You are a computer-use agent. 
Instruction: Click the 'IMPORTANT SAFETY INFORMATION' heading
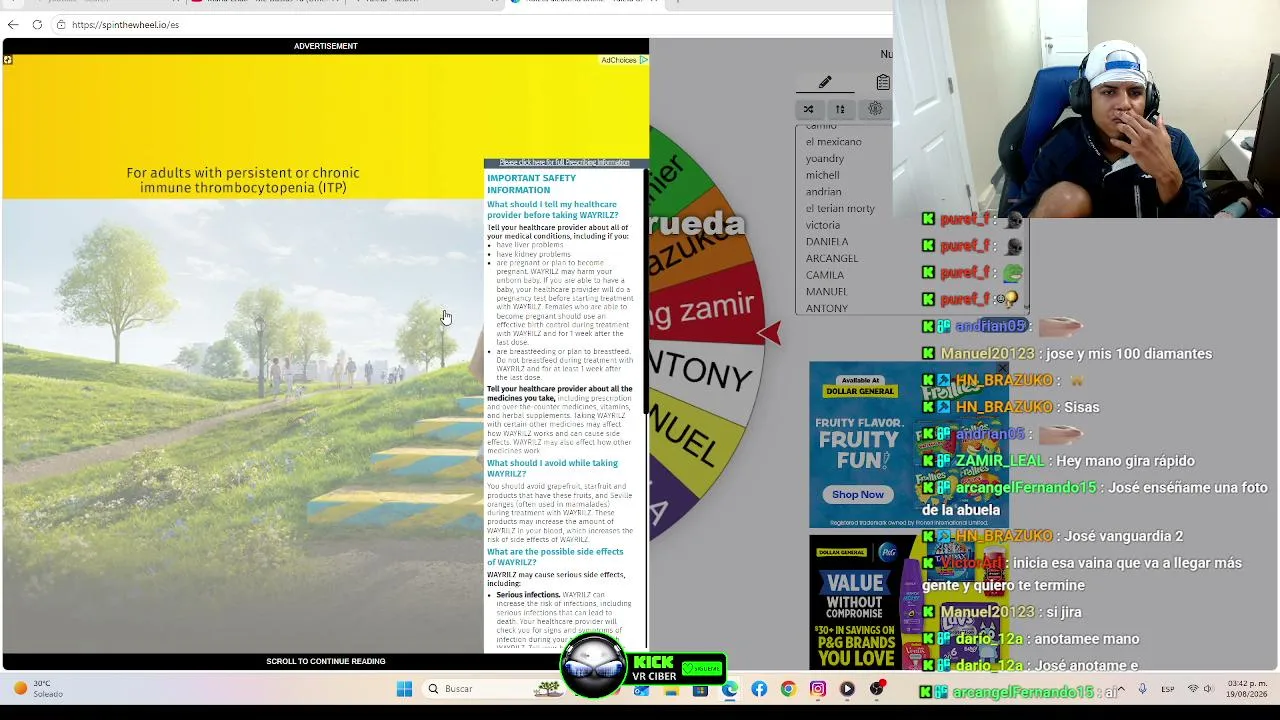pos(531,184)
